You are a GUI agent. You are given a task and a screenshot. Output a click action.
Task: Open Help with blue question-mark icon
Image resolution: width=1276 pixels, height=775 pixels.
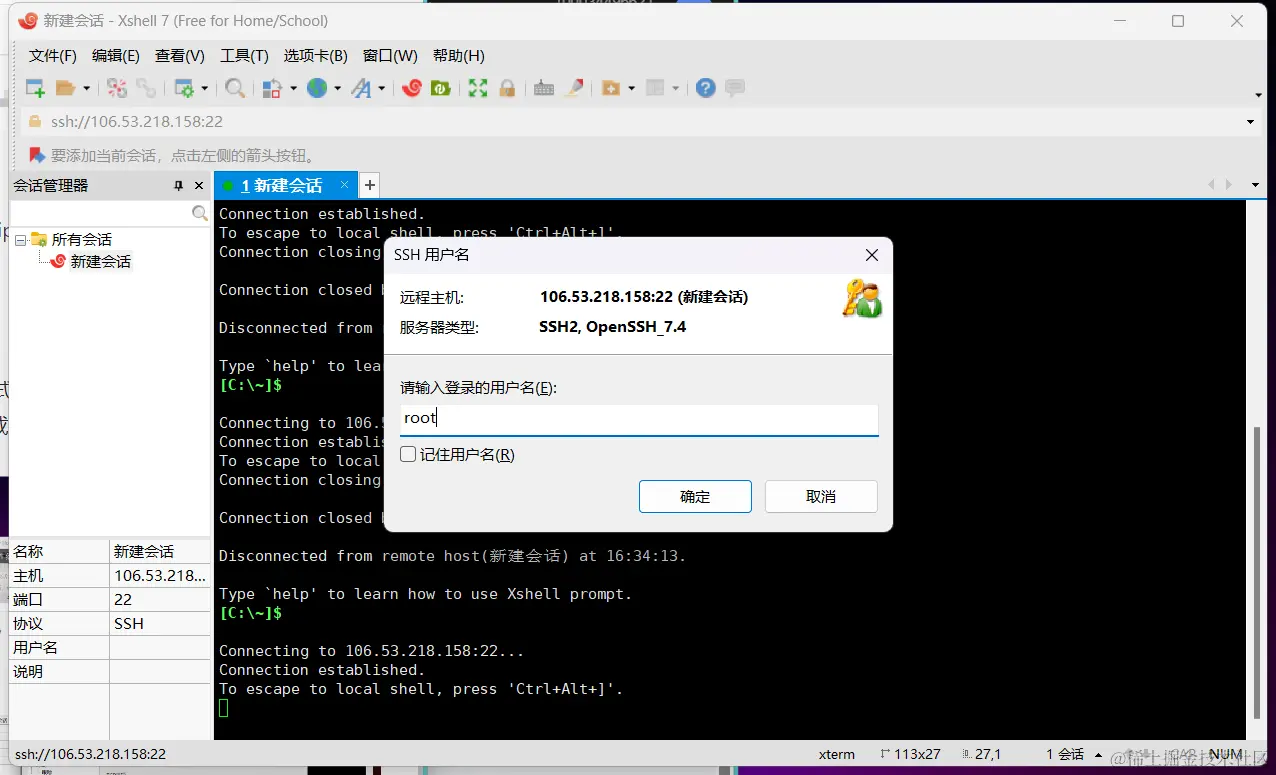(706, 88)
